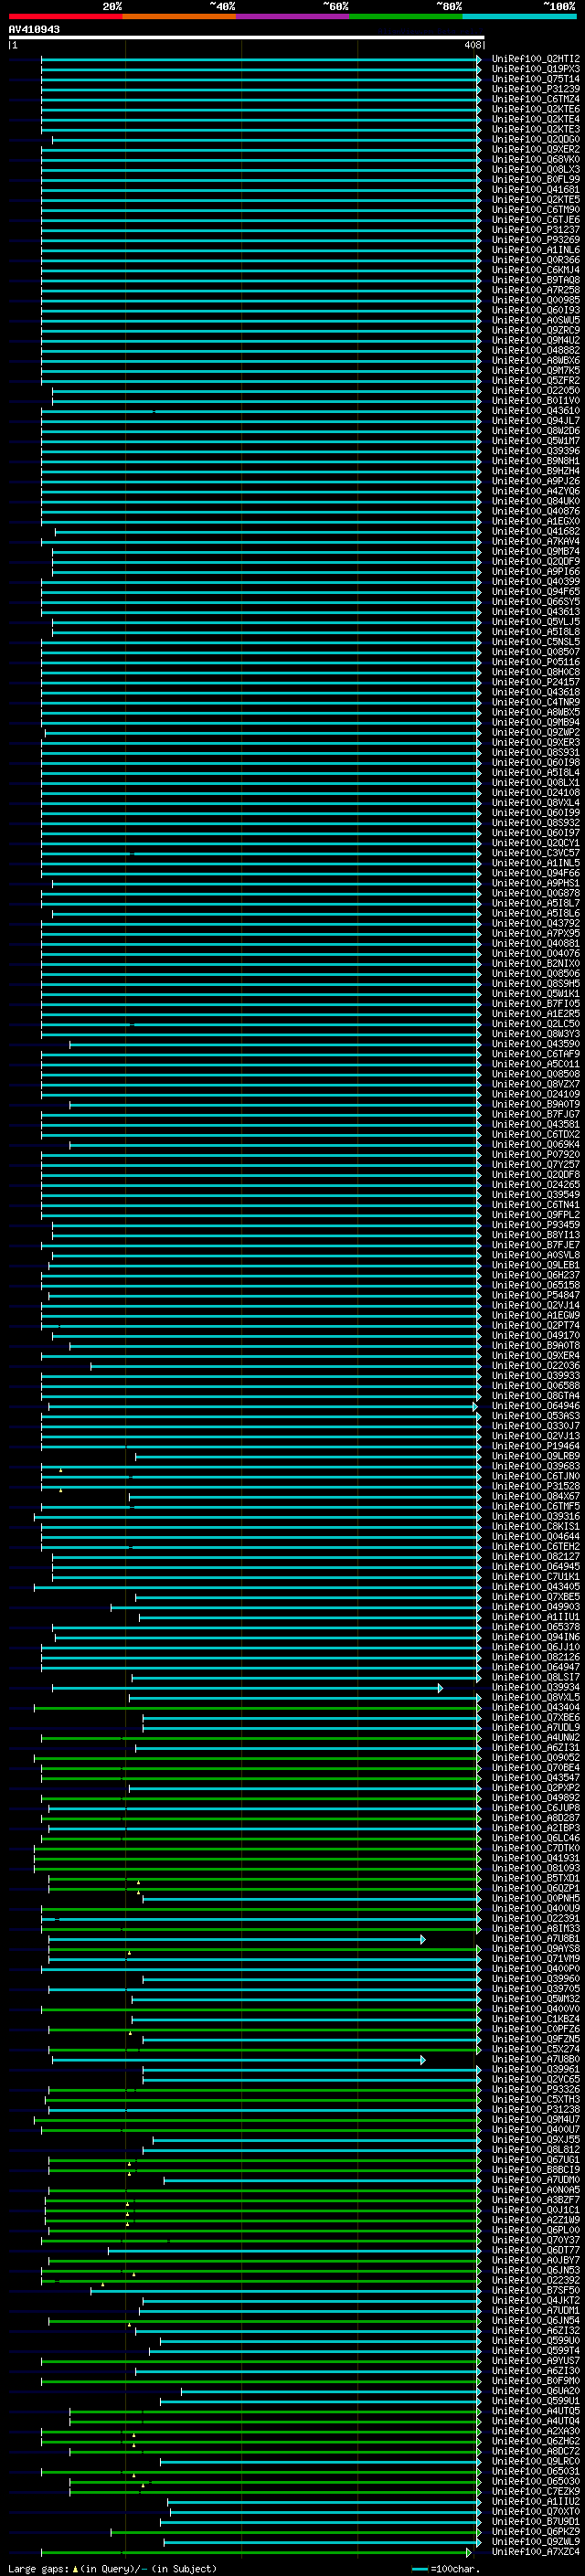Select label UniRef100_Q68VK0
The height and width of the screenshot is (2576, 585).
(536, 160)
